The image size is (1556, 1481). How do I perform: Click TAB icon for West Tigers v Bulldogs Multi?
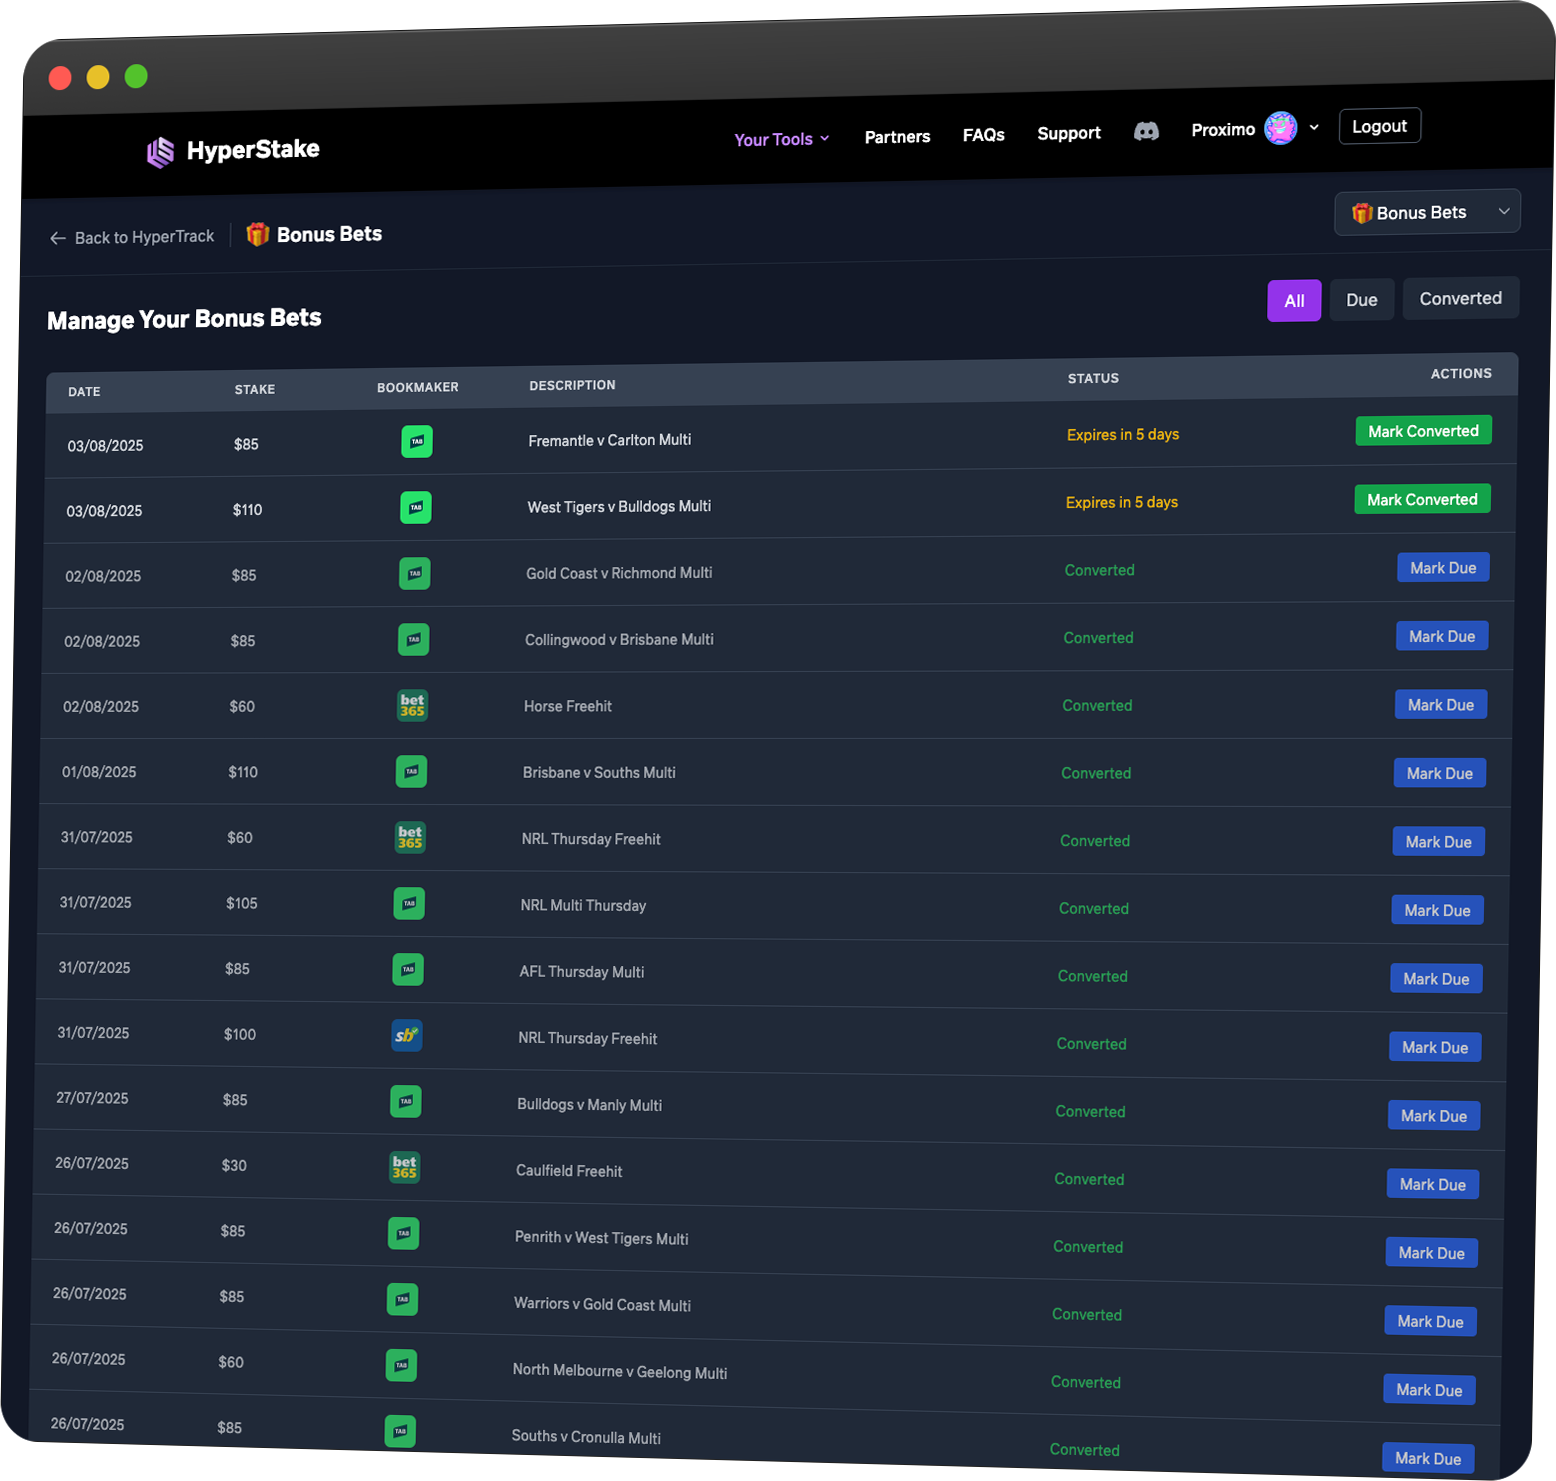pos(416,507)
